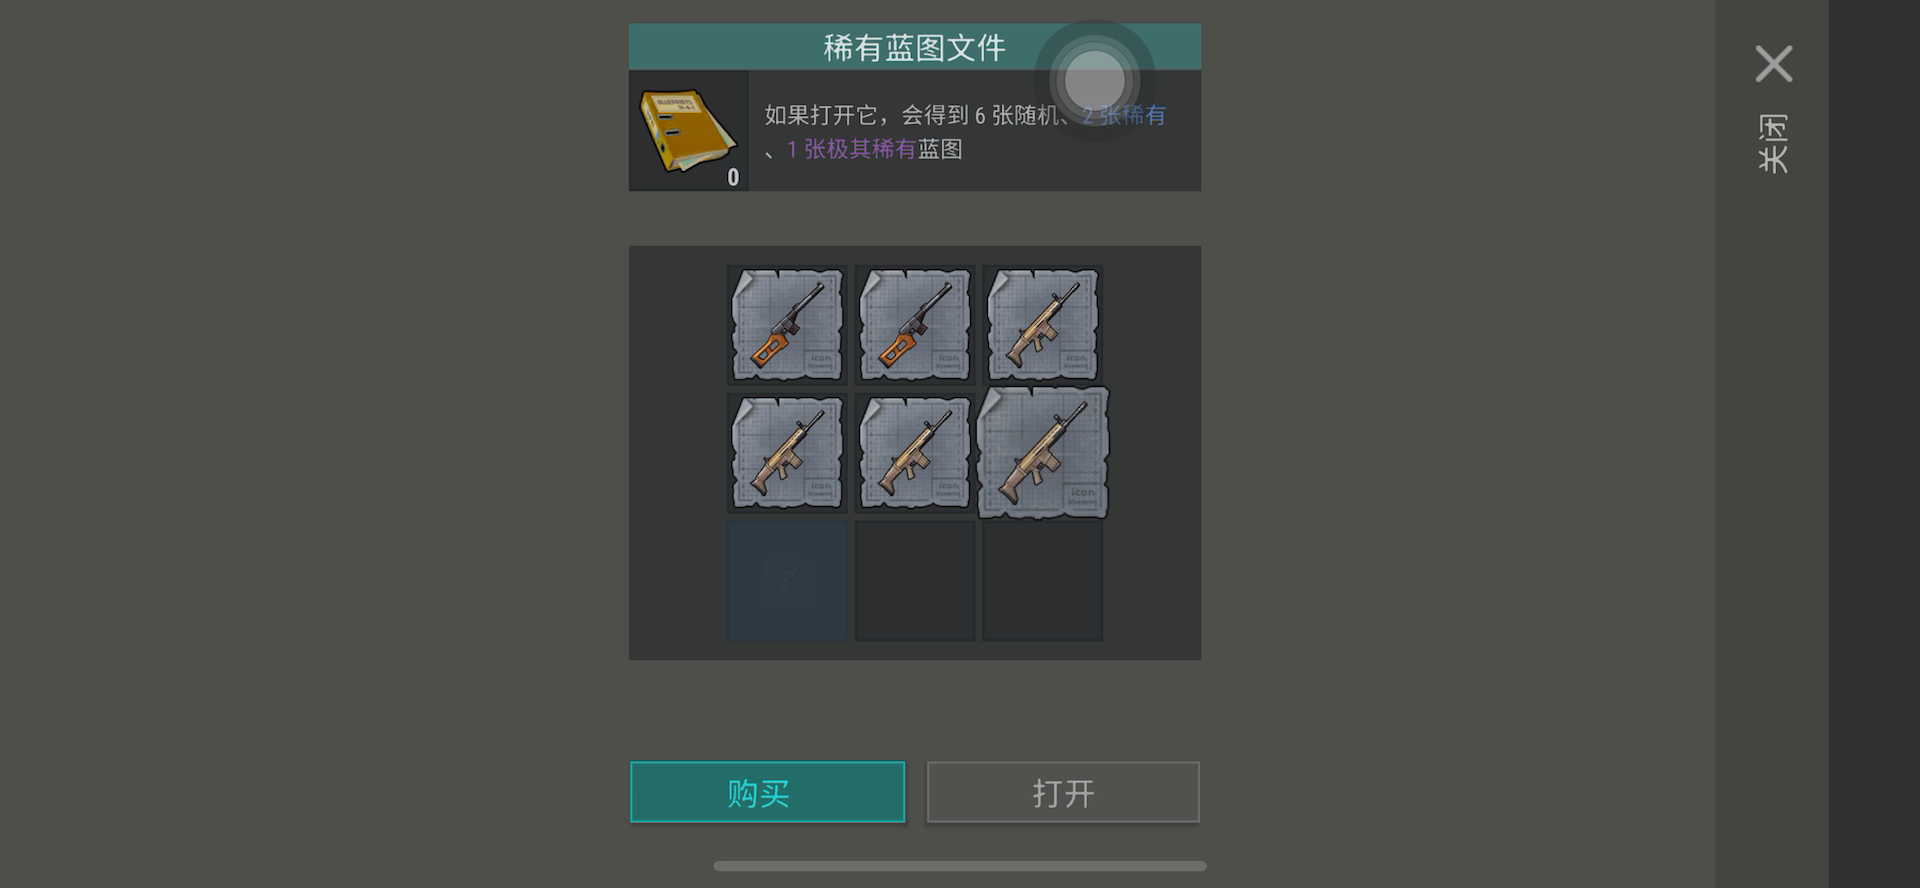Tap the faded blue empty blueprint slot

click(x=787, y=581)
